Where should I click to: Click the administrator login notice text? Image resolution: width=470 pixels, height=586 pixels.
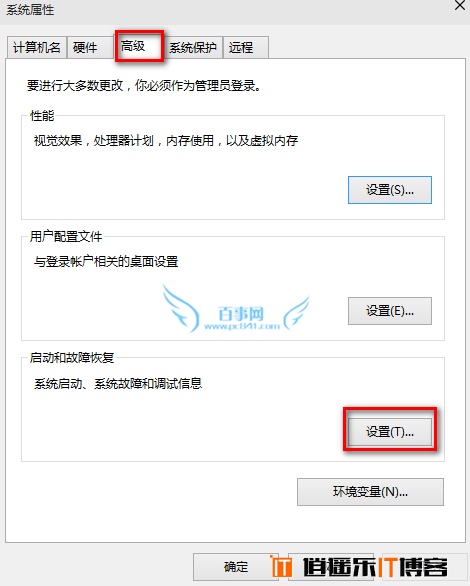point(144,86)
